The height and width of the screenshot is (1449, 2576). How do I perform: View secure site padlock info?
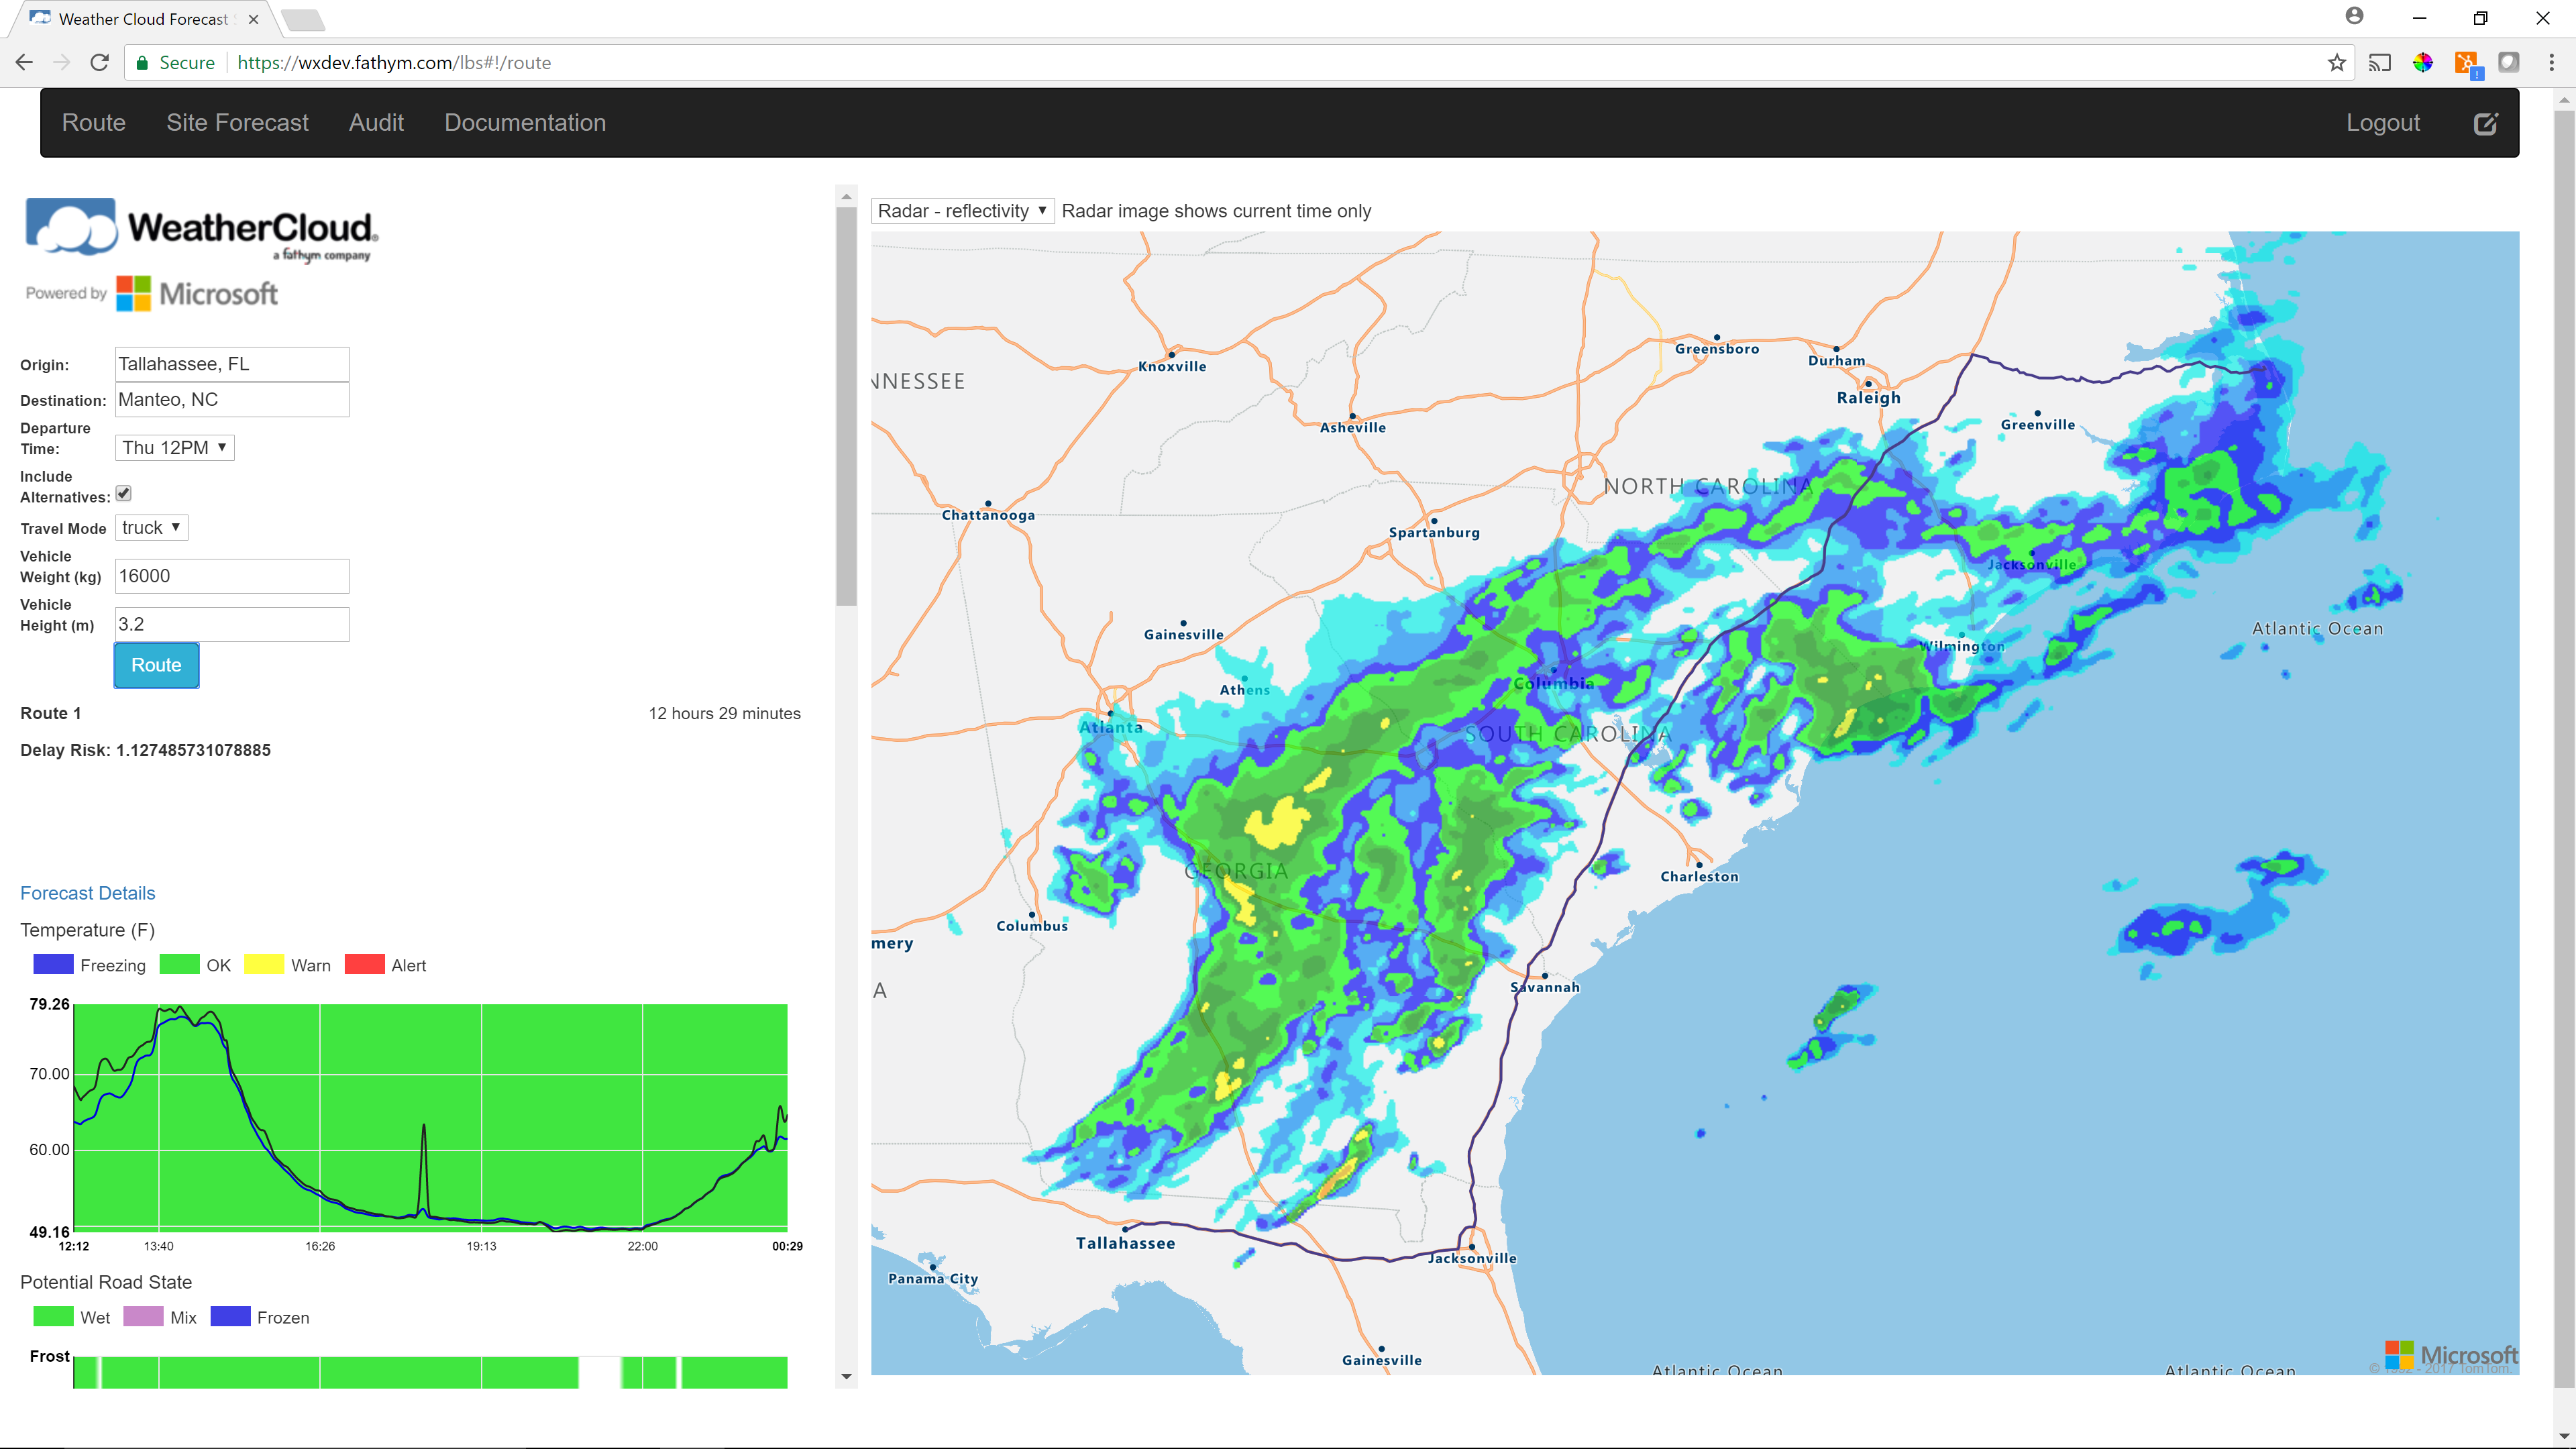pos(142,62)
